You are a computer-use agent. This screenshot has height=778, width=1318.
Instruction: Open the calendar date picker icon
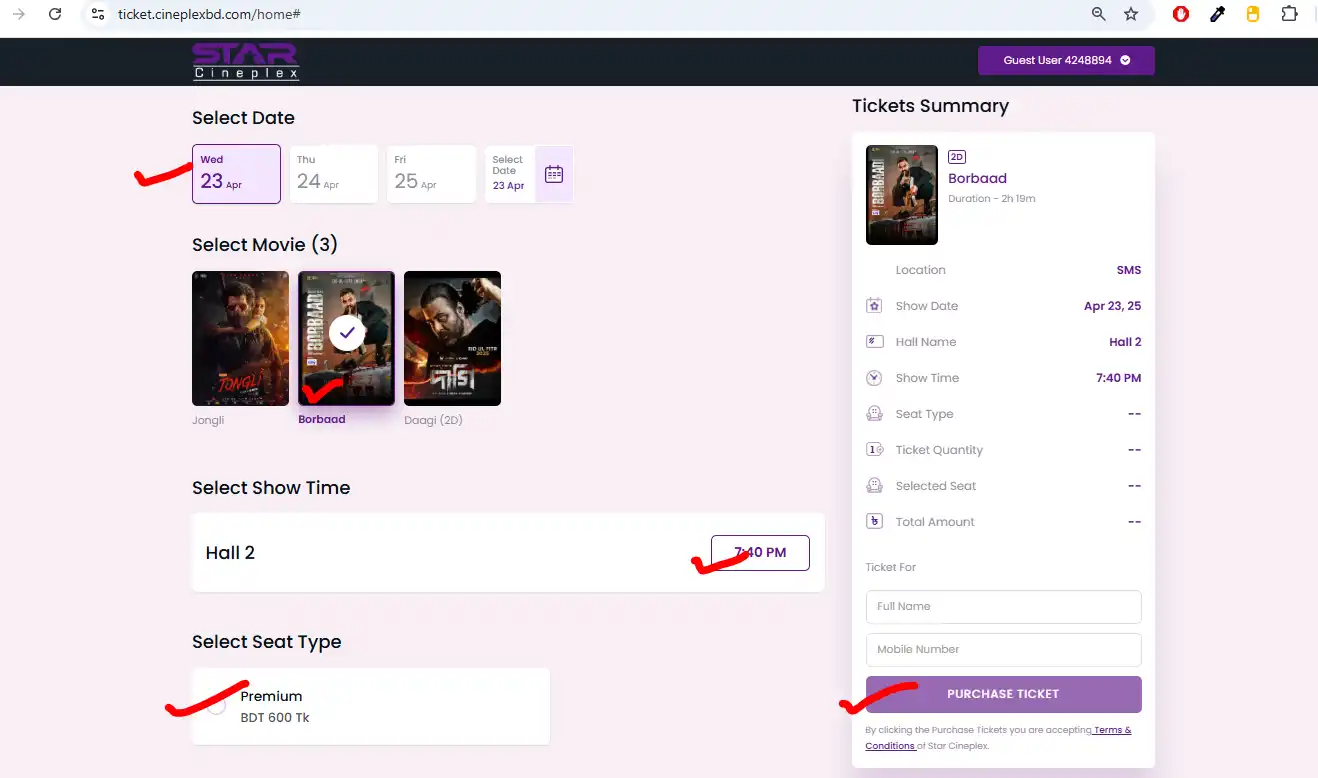[554, 174]
